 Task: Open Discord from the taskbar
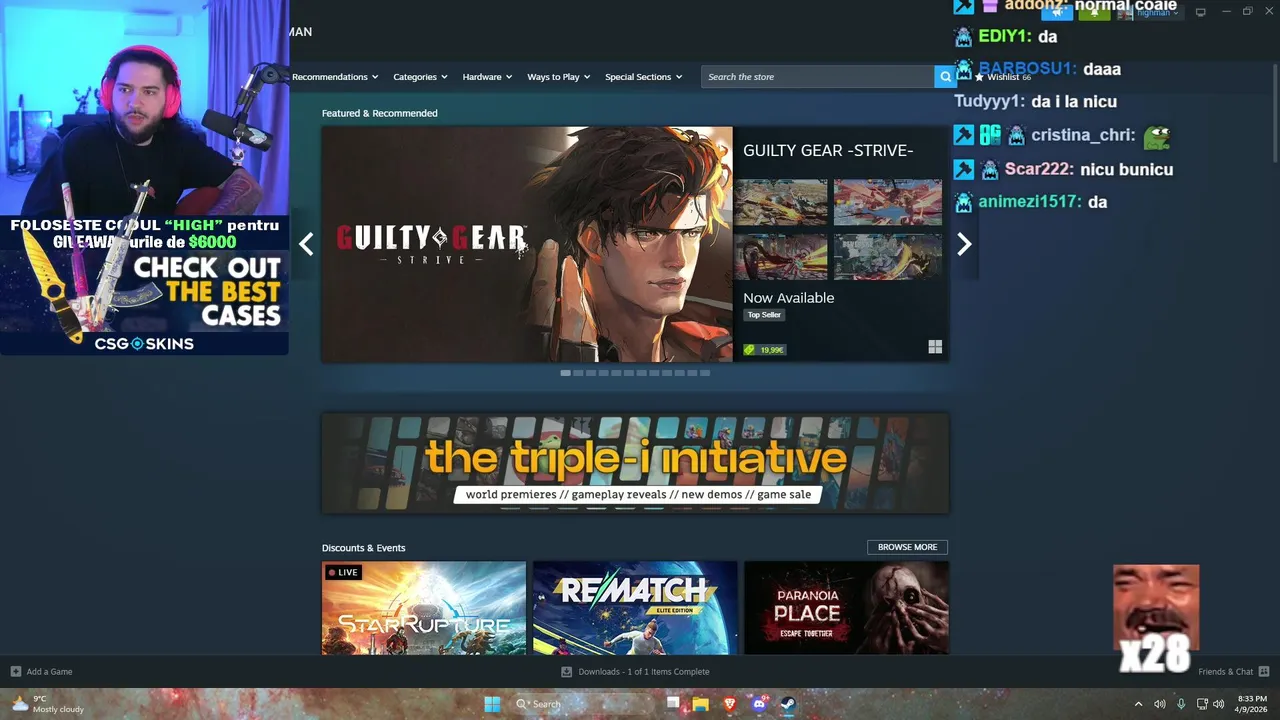pos(759,704)
